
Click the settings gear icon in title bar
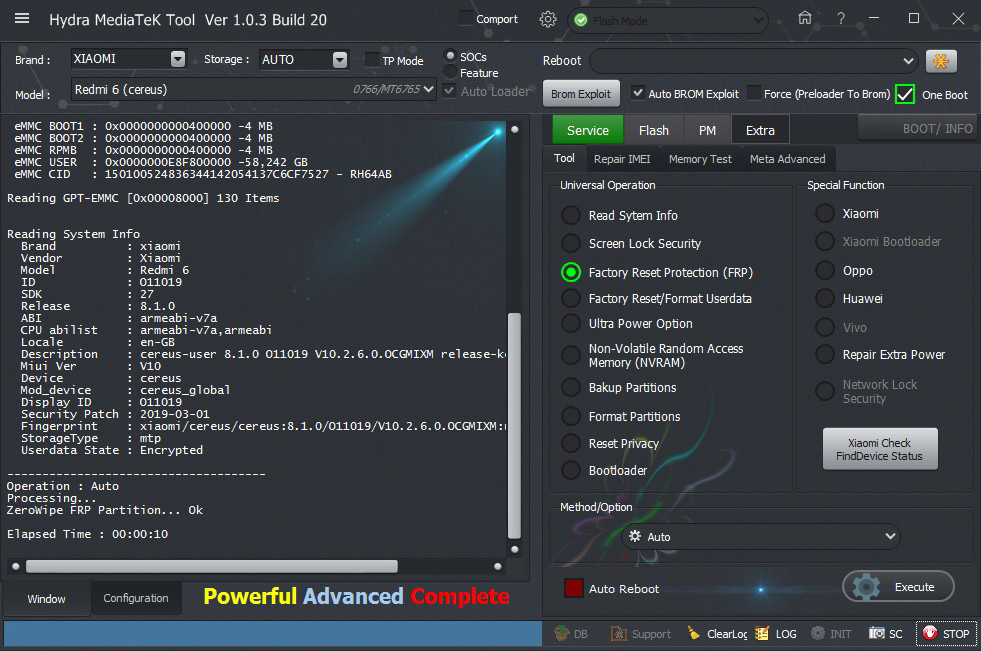(547, 19)
